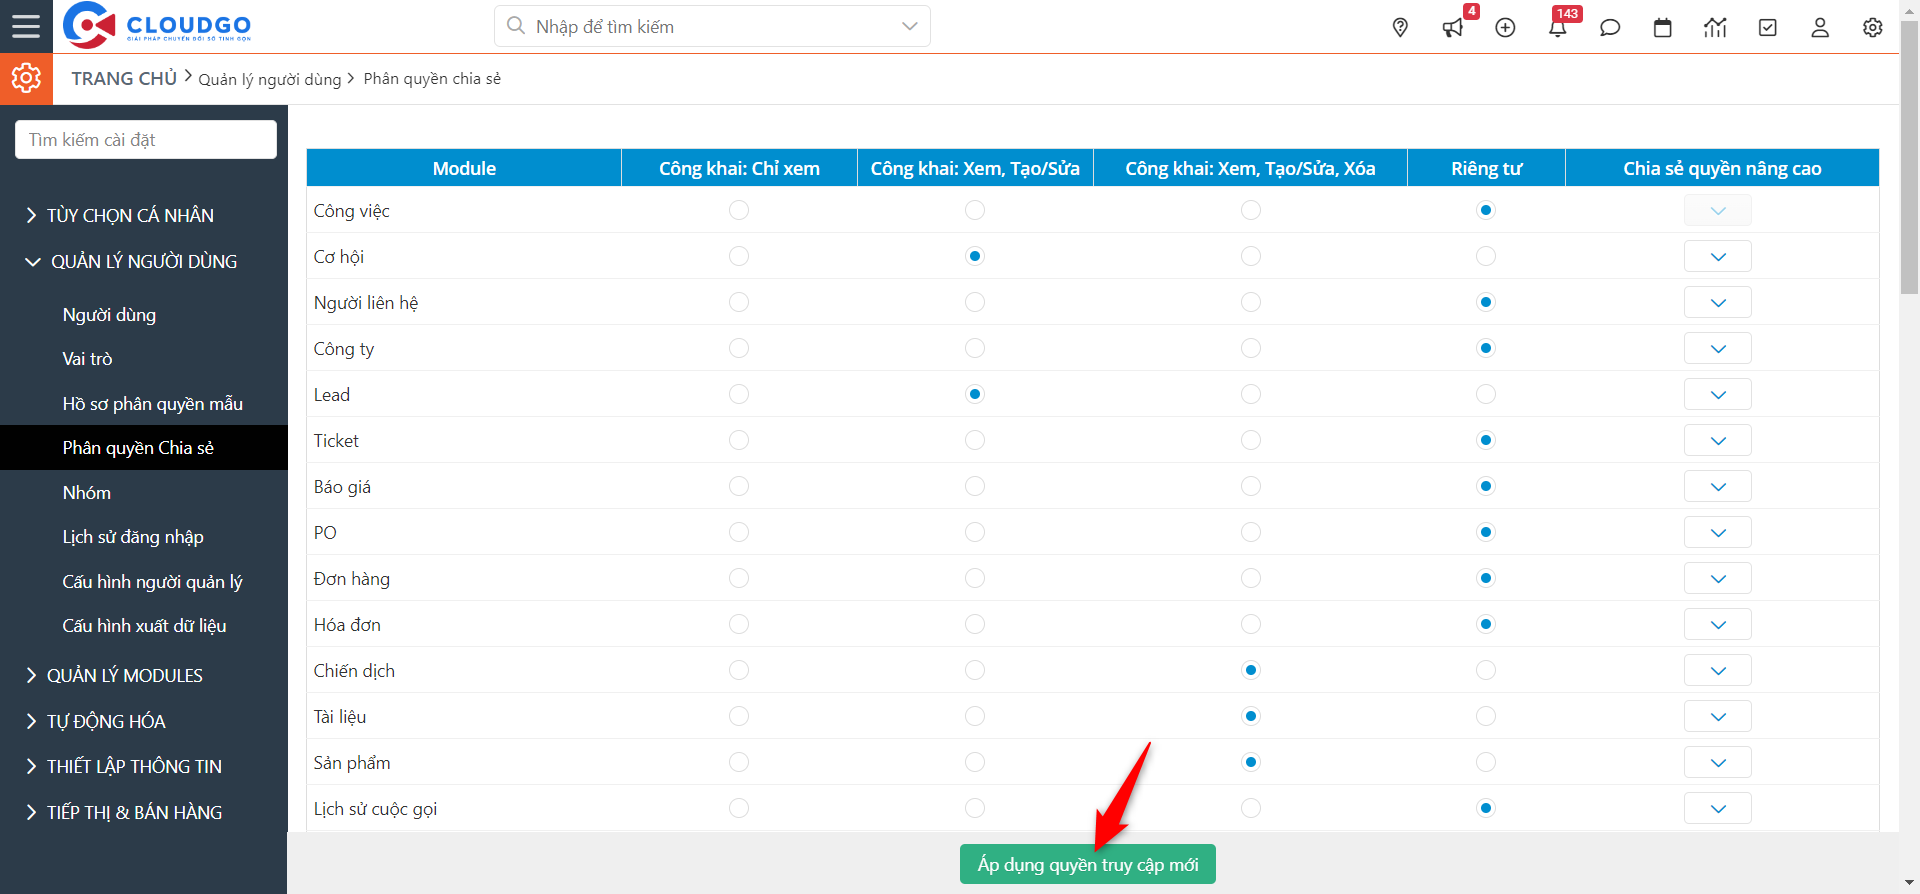Open Hồ sơ phân quyền mẫu
Image resolution: width=1920 pixels, height=894 pixels.
click(152, 404)
